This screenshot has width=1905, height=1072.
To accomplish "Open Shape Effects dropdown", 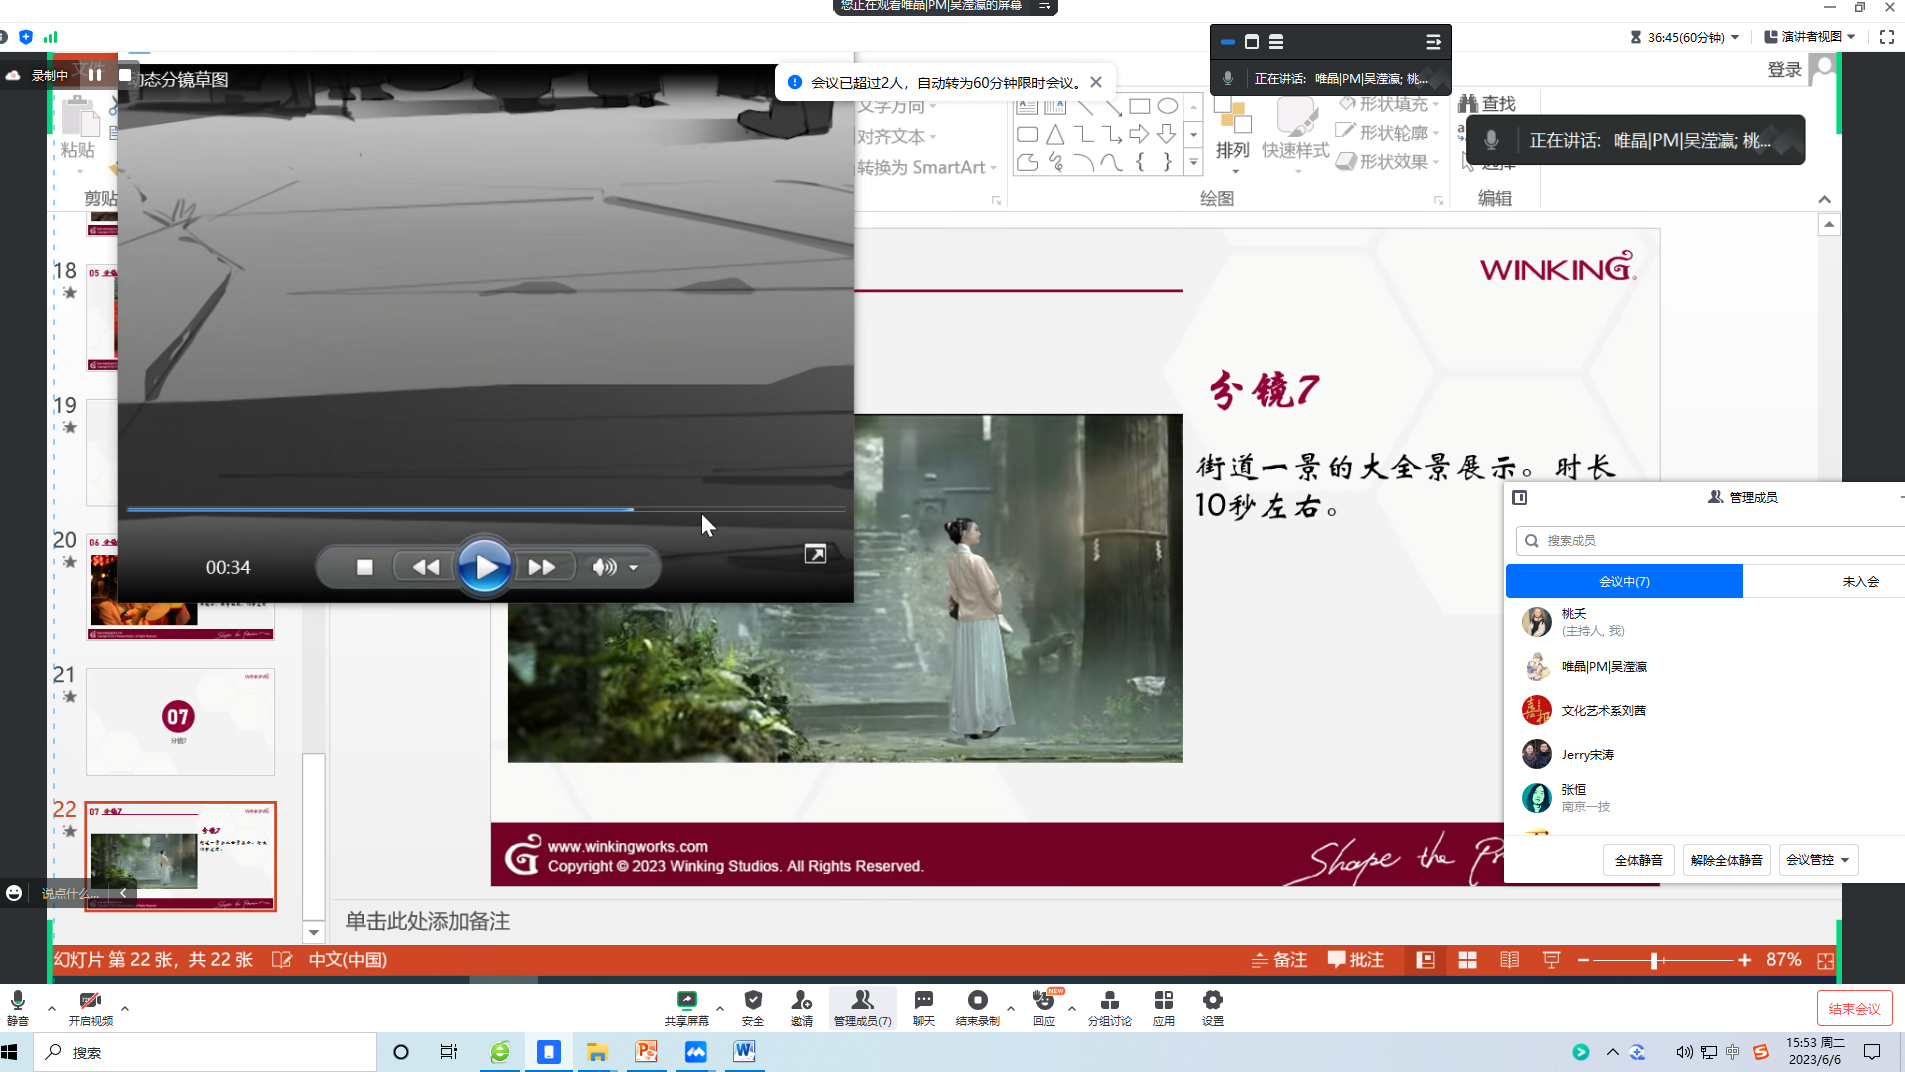I will (1388, 161).
